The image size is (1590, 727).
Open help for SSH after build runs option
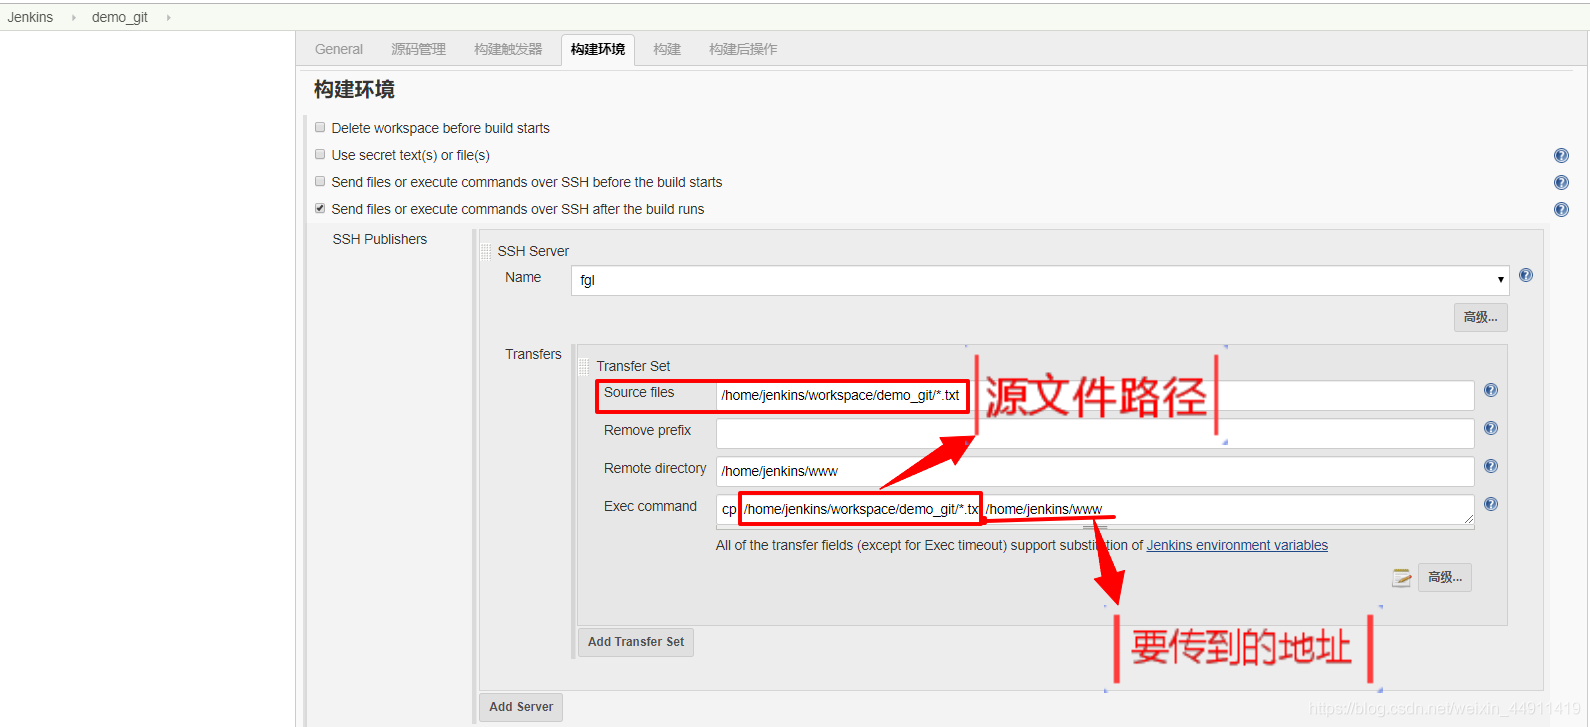(1561, 210)
